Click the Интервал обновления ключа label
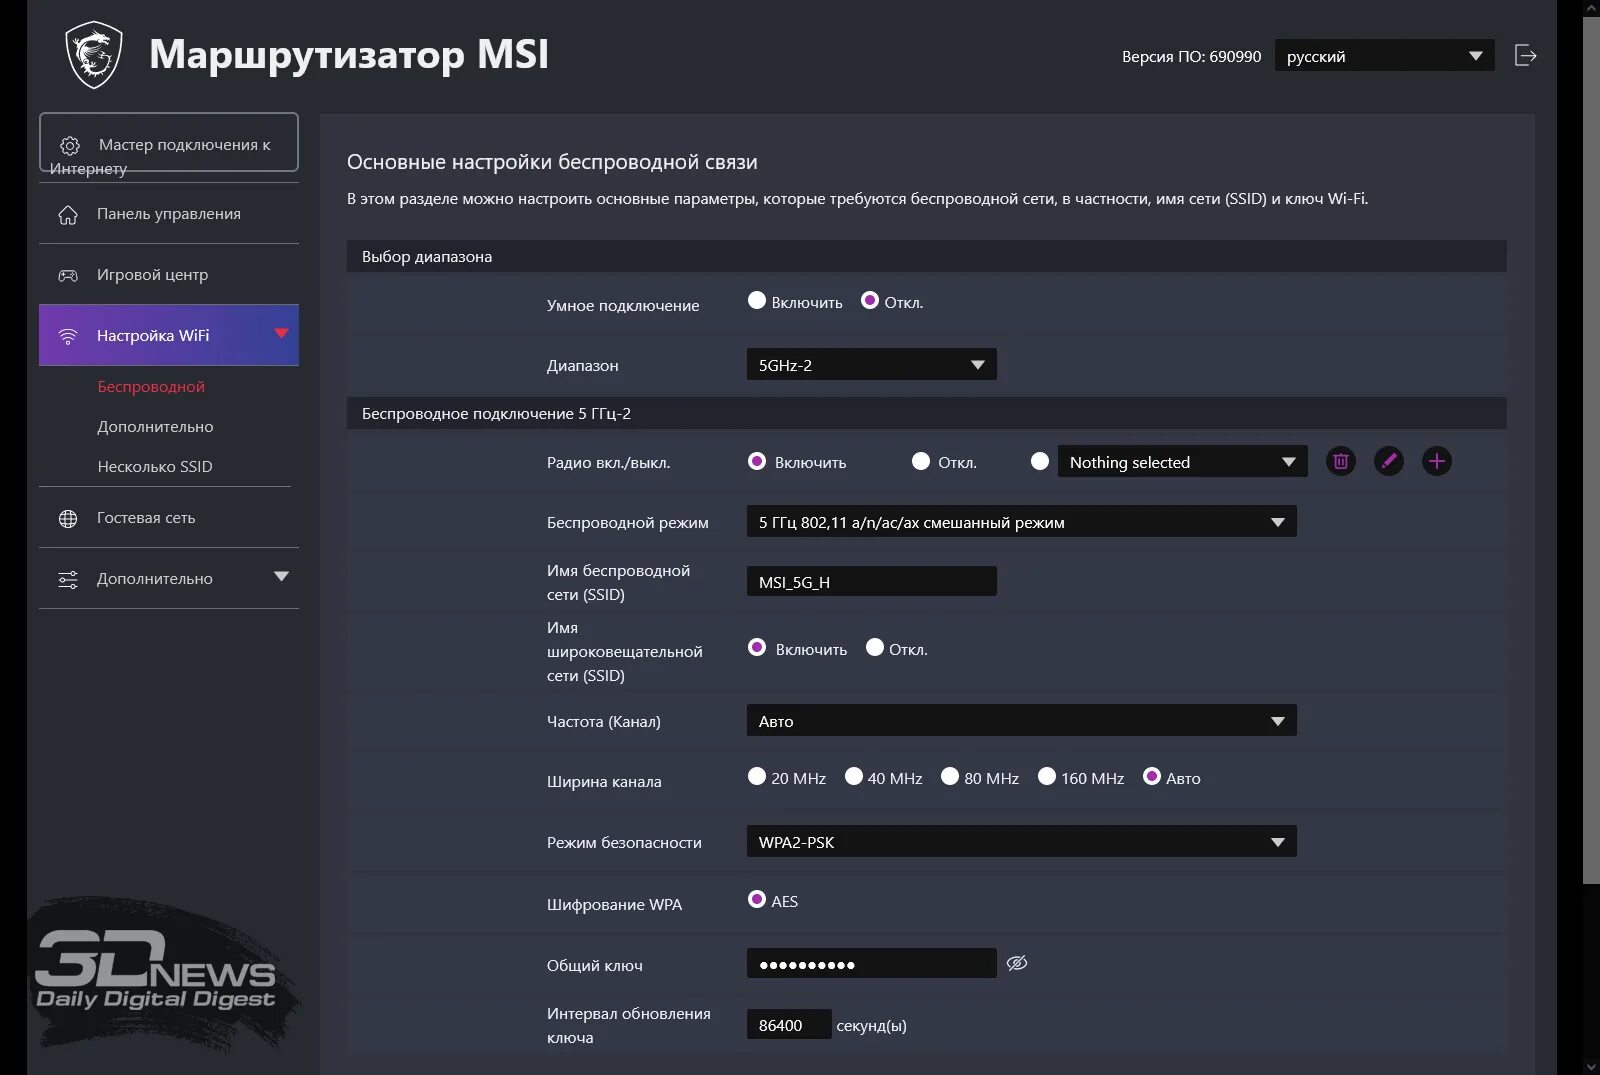The height and width of the screenshot is (1075, 1600). (x=629, y=1025)
